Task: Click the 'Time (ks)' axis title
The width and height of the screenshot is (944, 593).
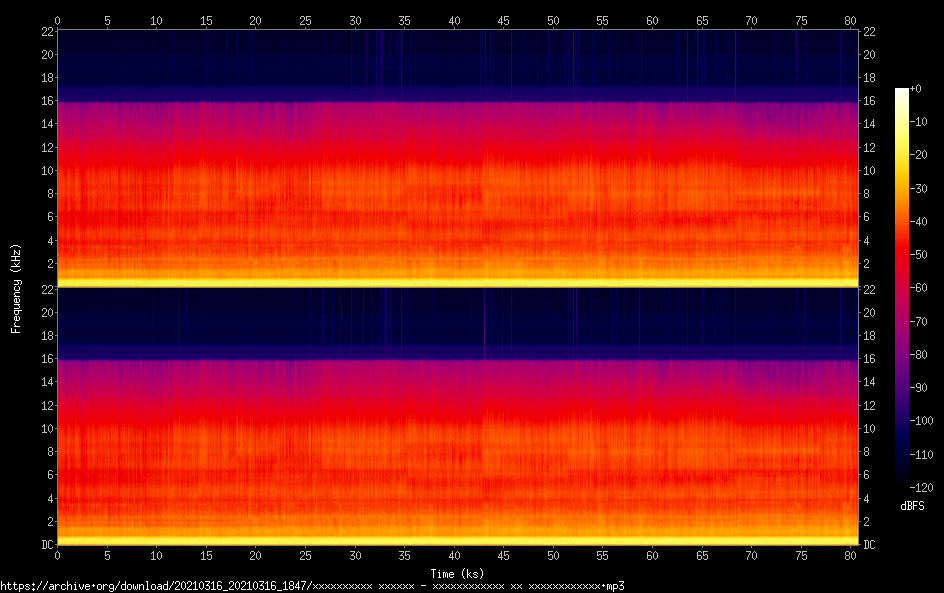Action: (457, 573)
